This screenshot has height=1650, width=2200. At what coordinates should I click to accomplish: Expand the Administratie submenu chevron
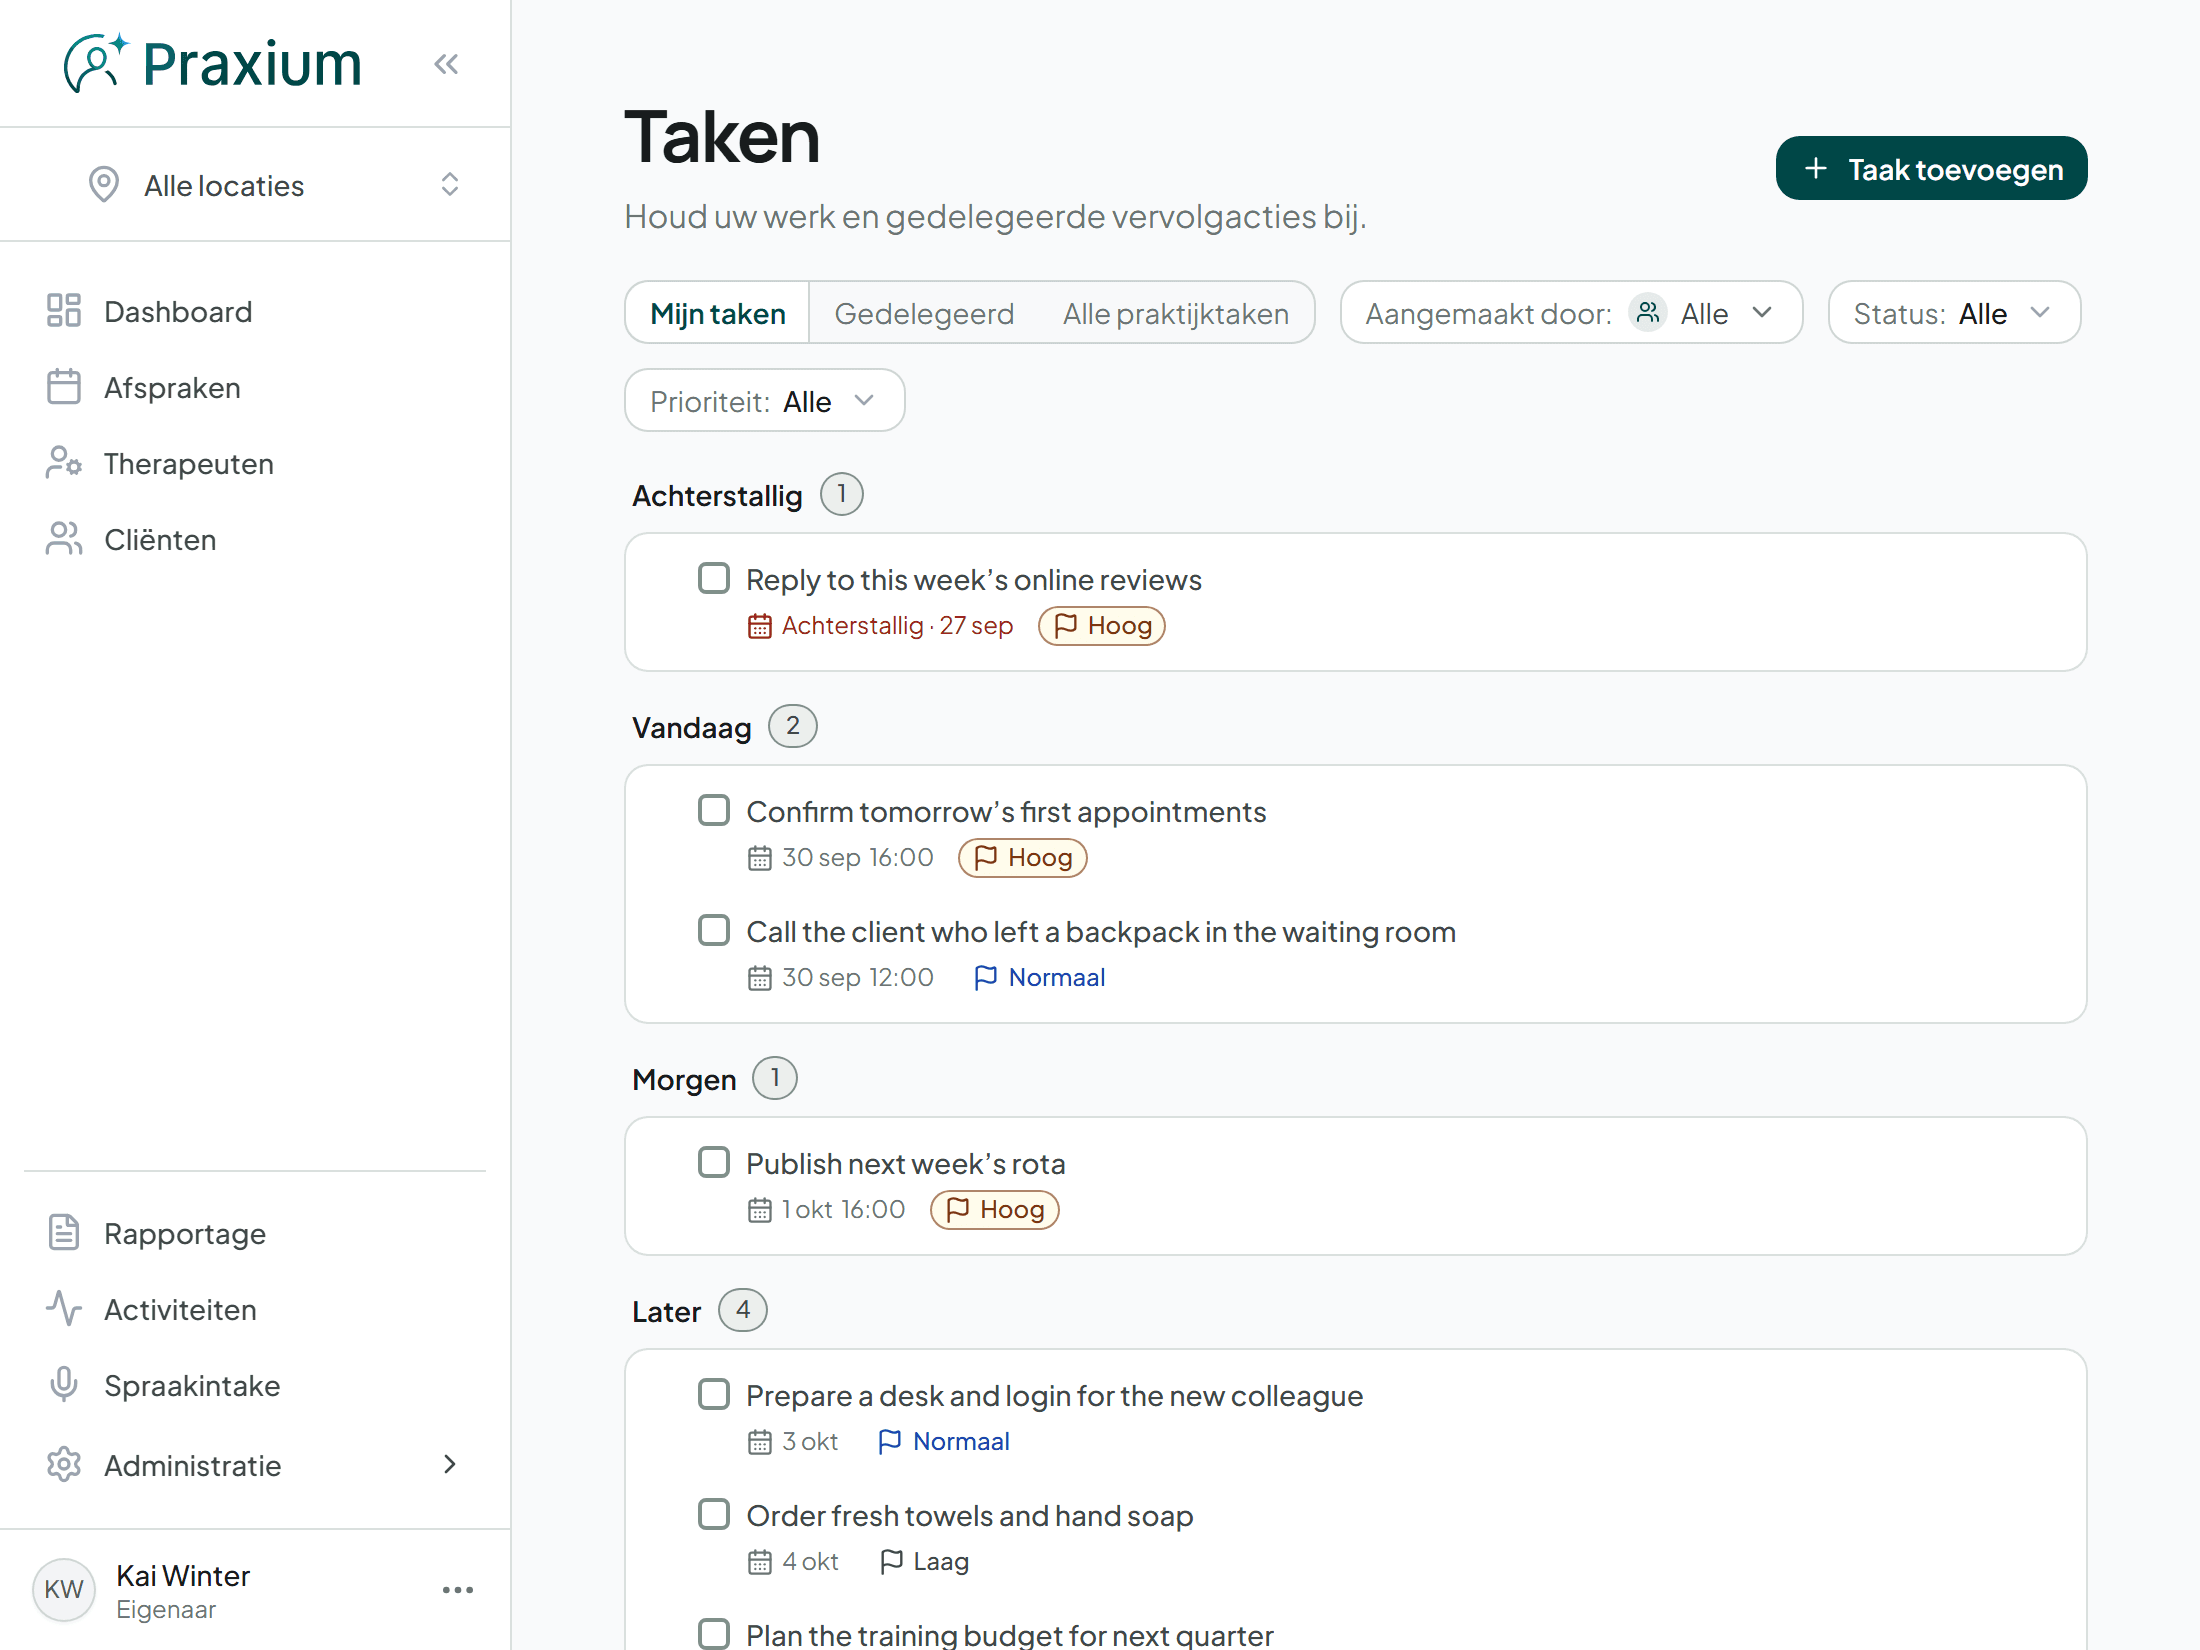(450, 1465)
